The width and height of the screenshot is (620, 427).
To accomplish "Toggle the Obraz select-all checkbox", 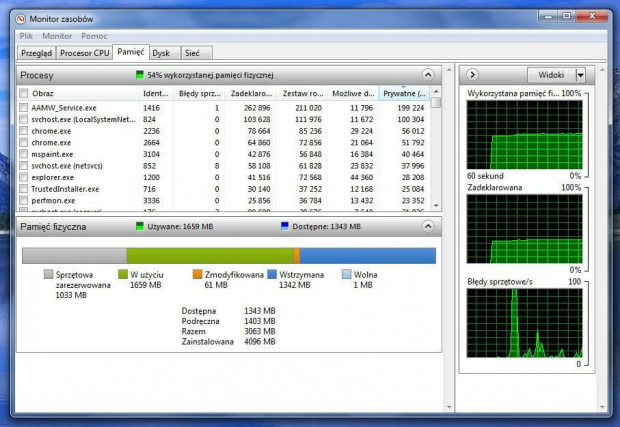I will pyautogui.click(x=24, y=93).
